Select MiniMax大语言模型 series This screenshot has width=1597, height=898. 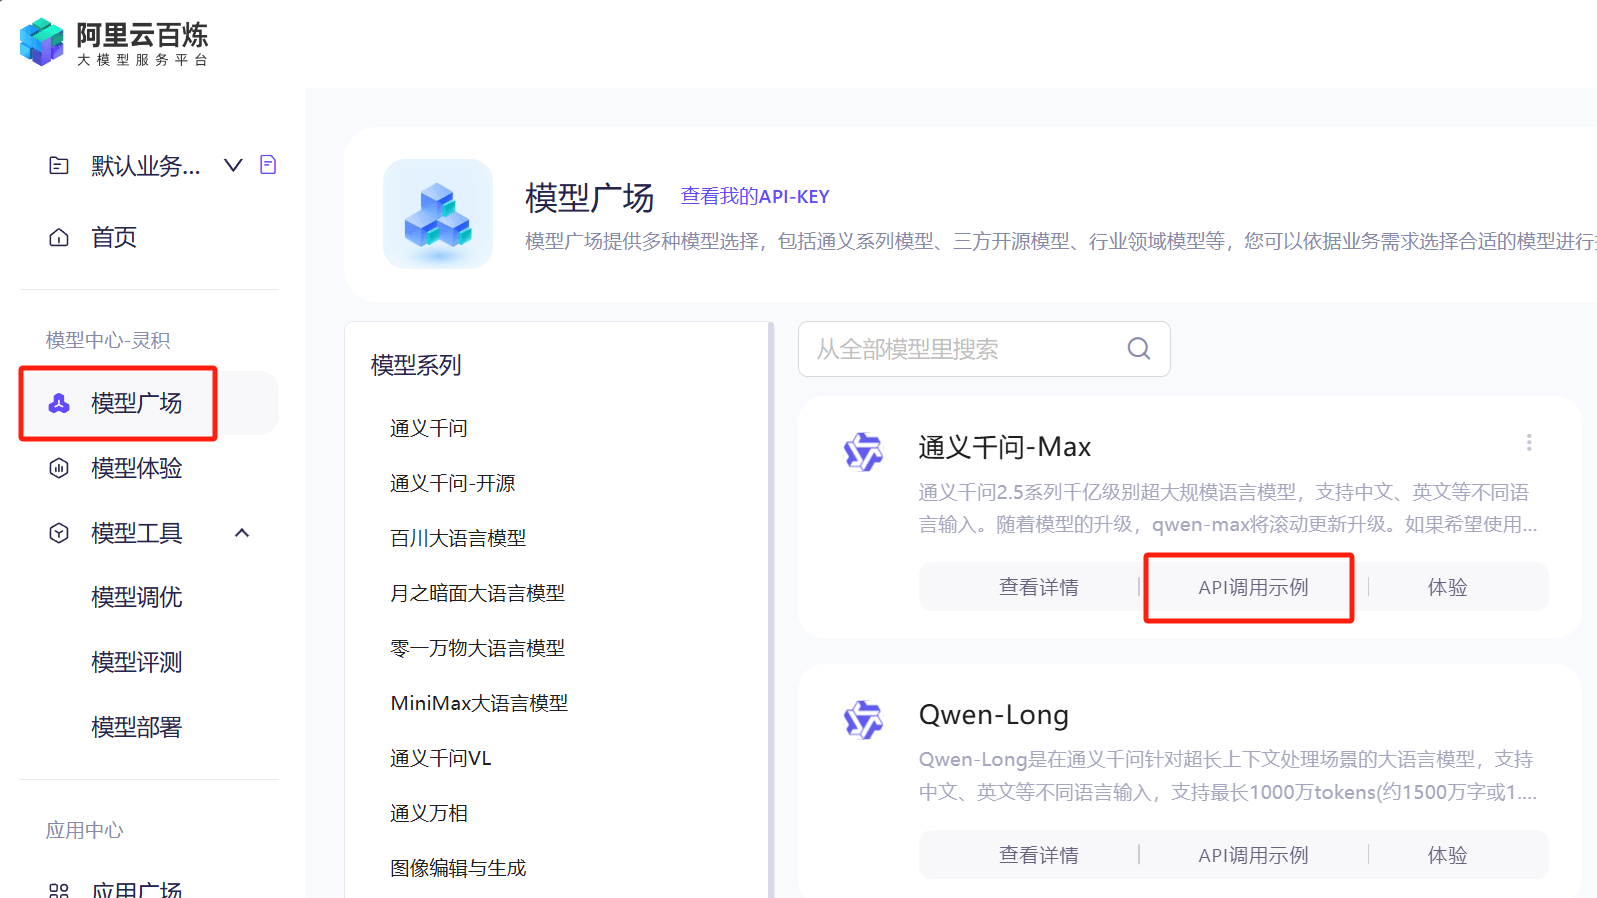[480, 703]
